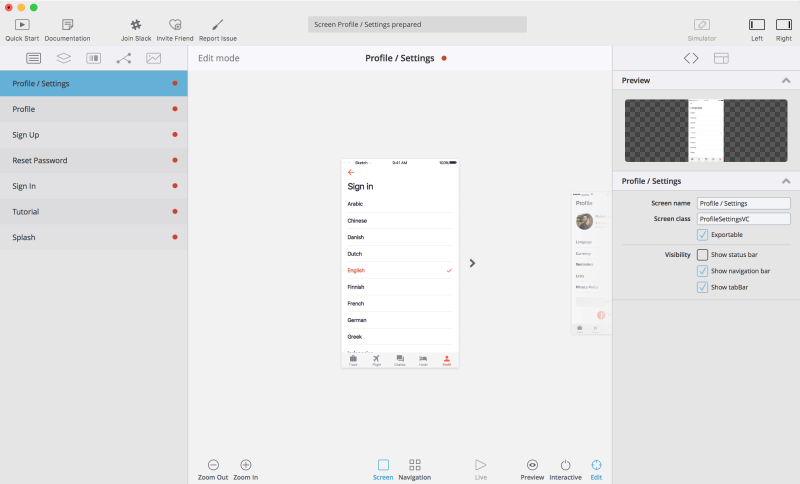Select German language row in mockup
Image resolution: width=800 pixels, height=484 pixels.
pyautogui.click(x=399, y=320)
